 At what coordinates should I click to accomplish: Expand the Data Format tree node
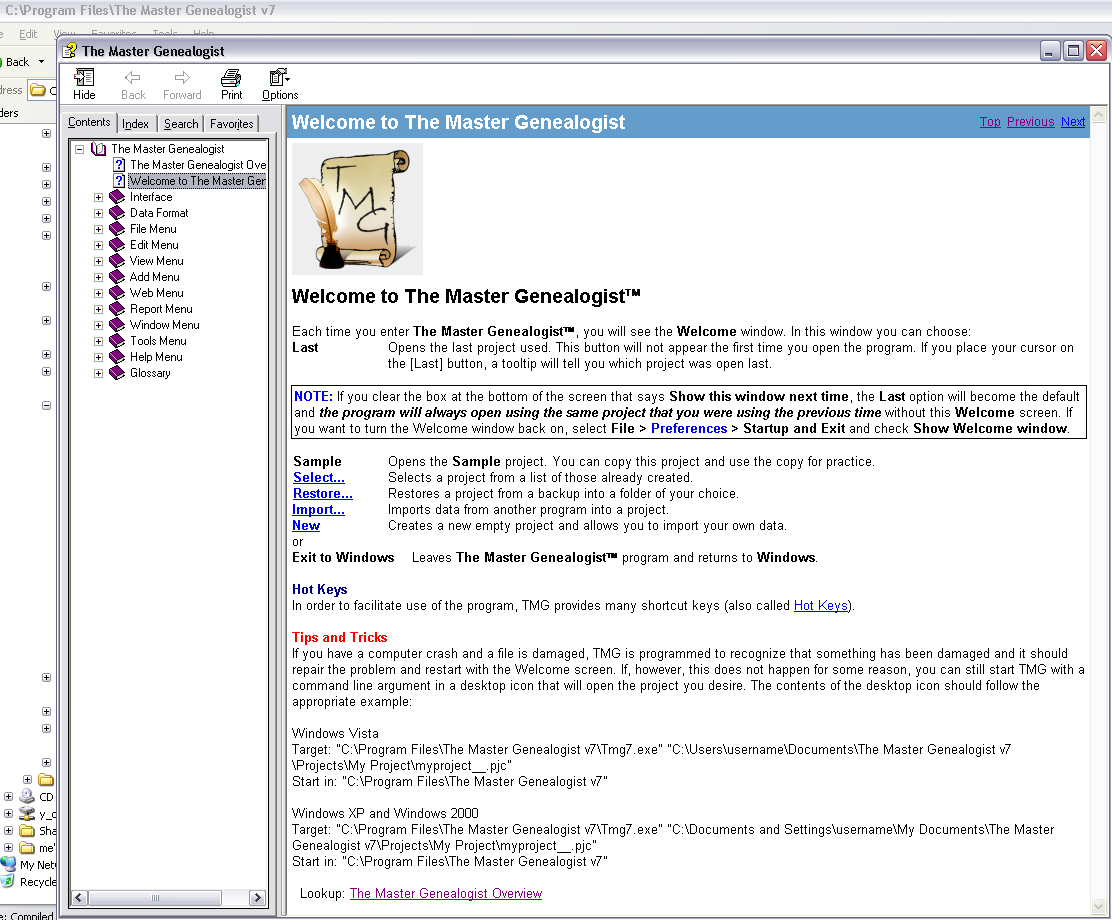point(99,213)
